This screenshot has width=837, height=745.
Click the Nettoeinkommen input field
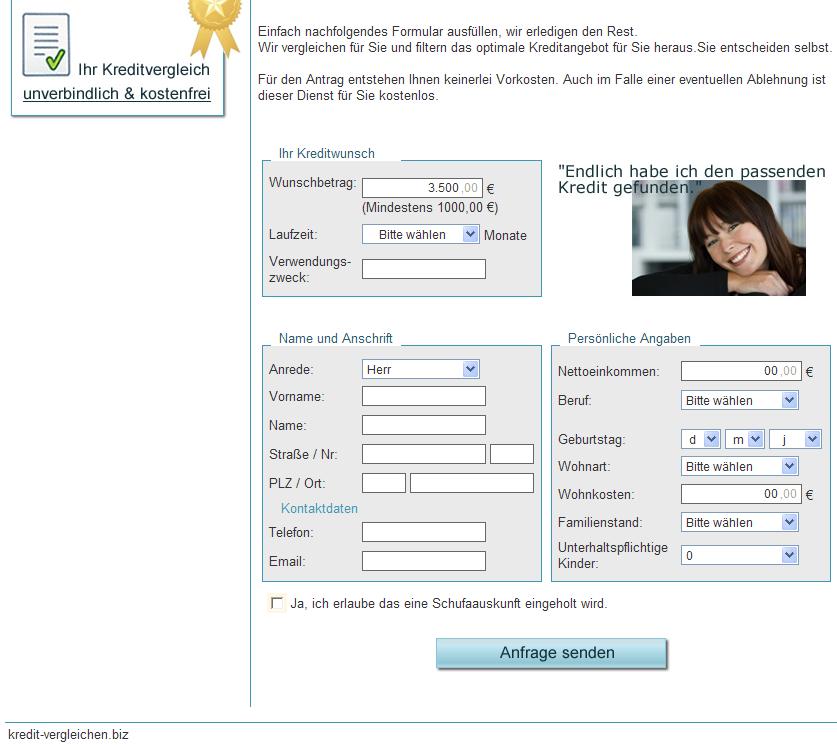[740, 371]
